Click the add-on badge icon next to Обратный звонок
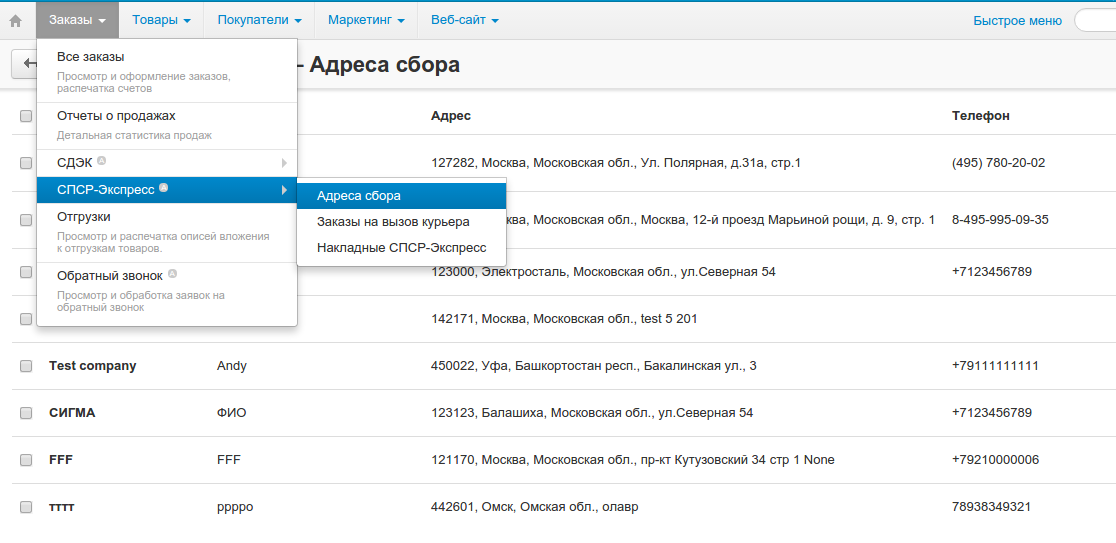The width and height of the screenshot is (1116, 543). click(x=173, y=274)
